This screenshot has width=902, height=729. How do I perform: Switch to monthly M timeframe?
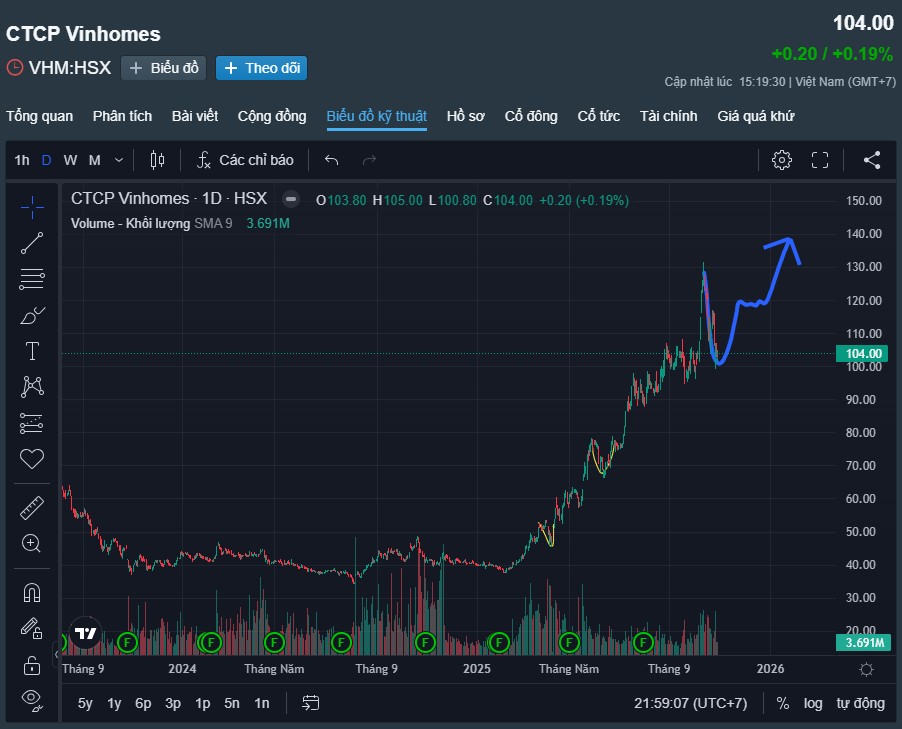tap(95, 160)
